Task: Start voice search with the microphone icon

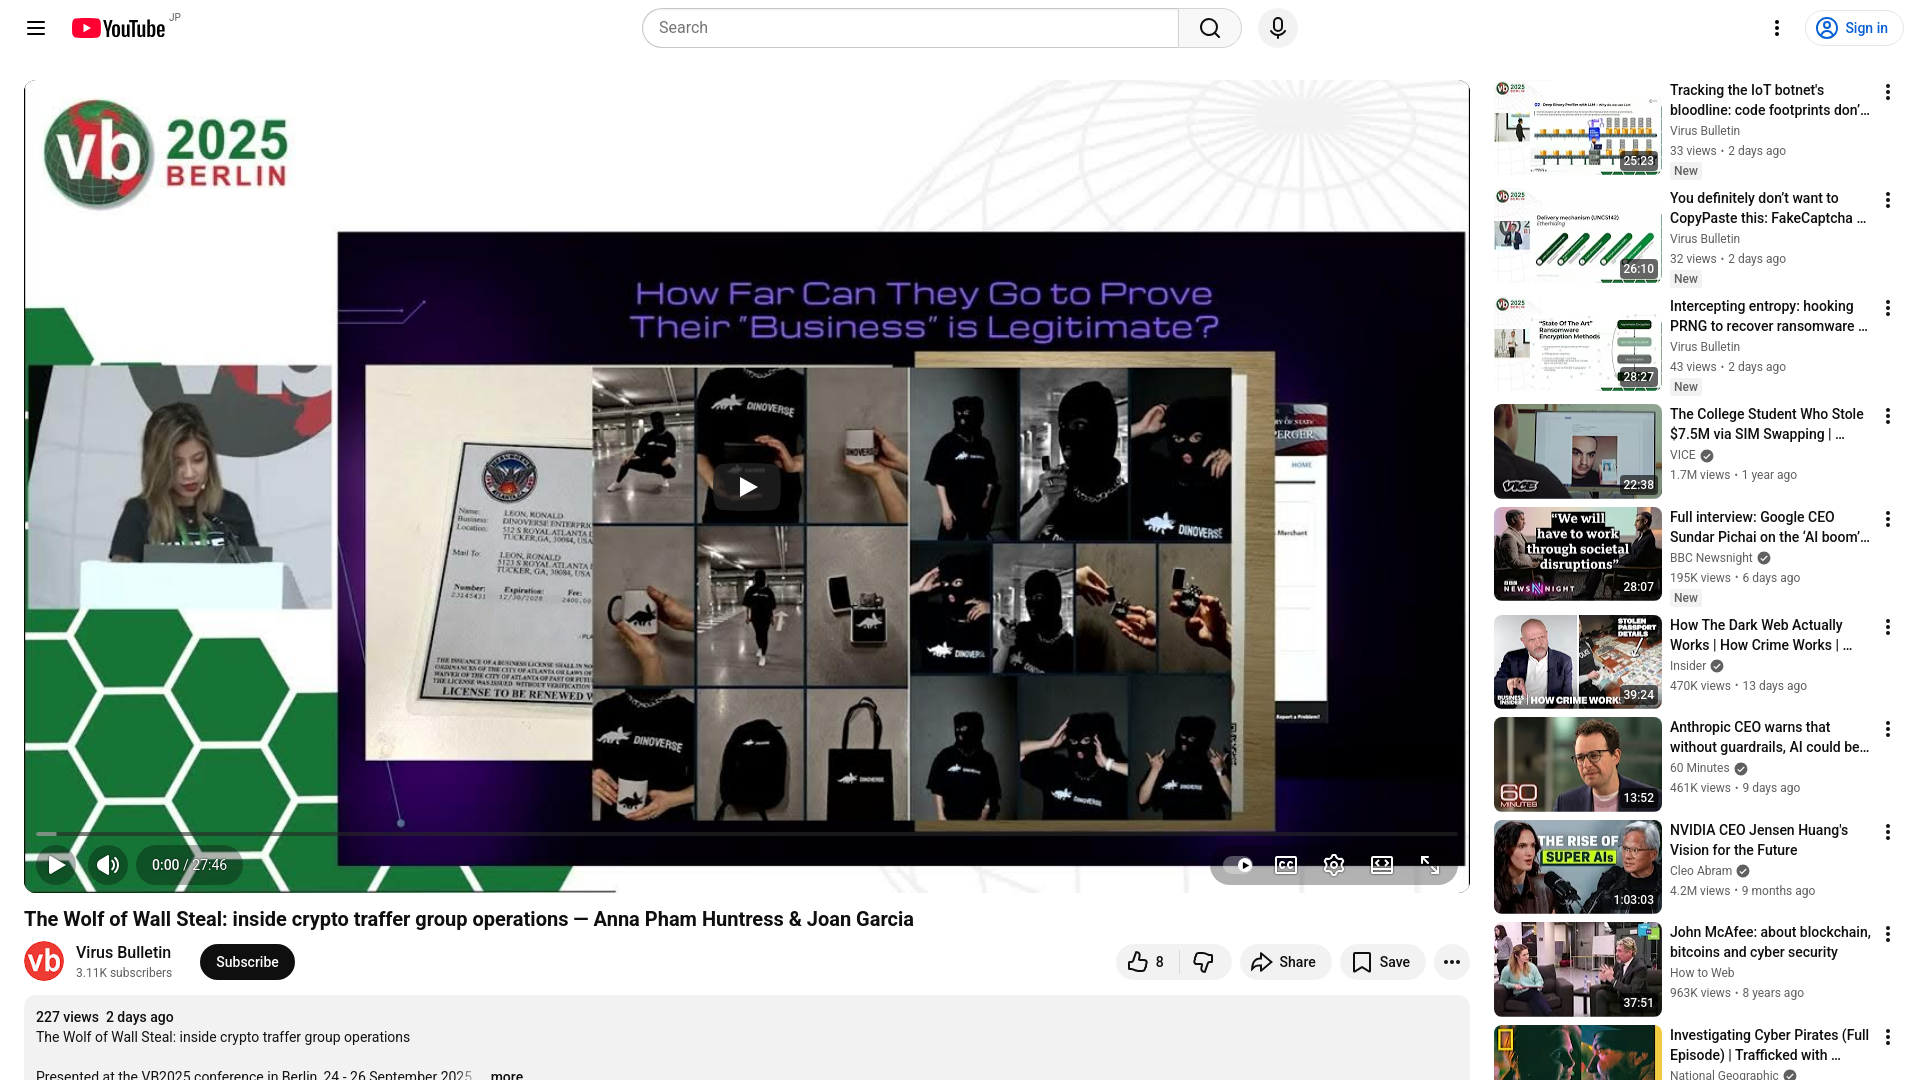Action: (1277, 27)
